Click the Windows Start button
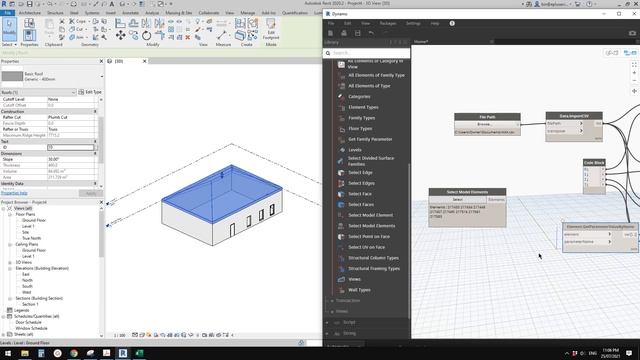The width and height of the screenshot is (640, 360). pos(8,353)
